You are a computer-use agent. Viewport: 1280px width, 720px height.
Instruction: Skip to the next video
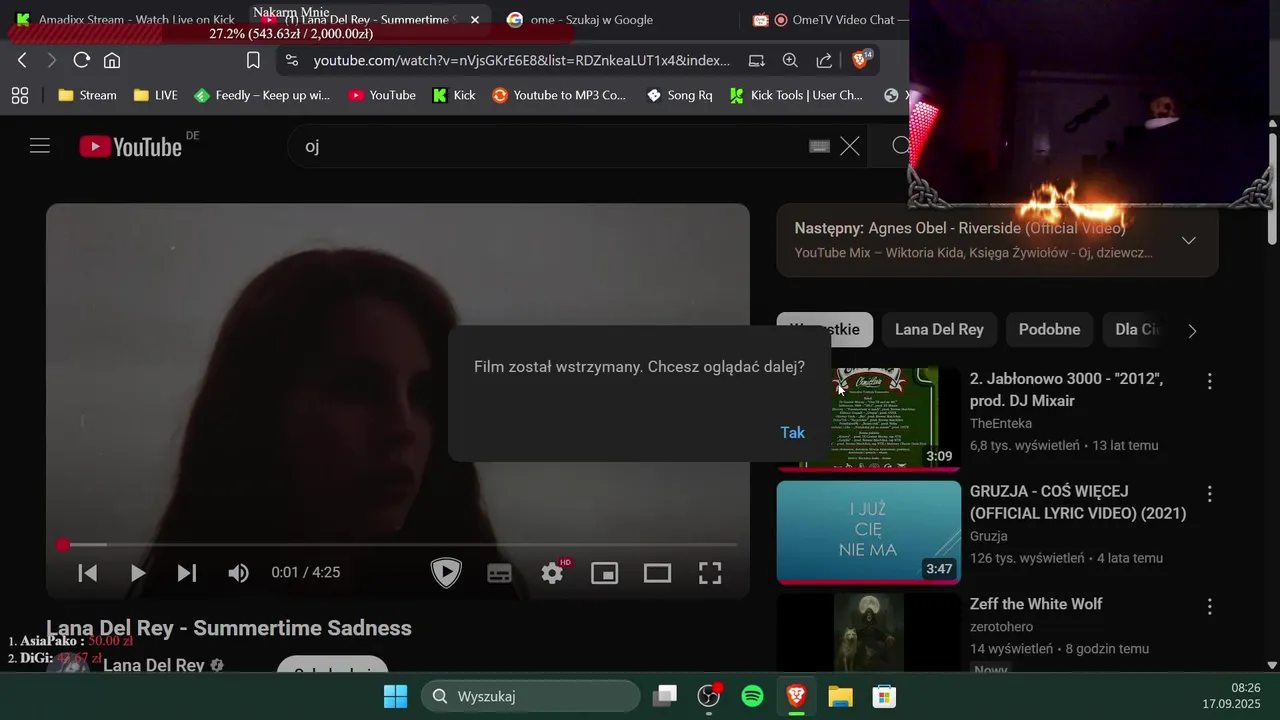[186, 573]
